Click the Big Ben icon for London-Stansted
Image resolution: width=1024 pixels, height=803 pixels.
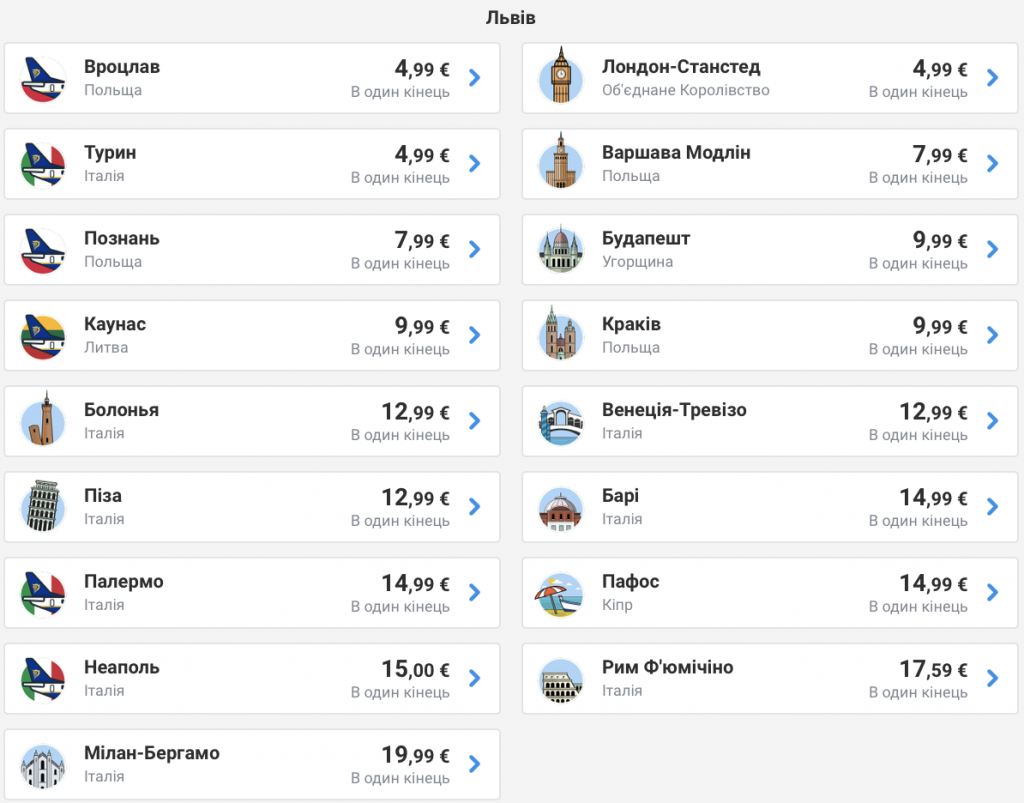pos(560,77)
